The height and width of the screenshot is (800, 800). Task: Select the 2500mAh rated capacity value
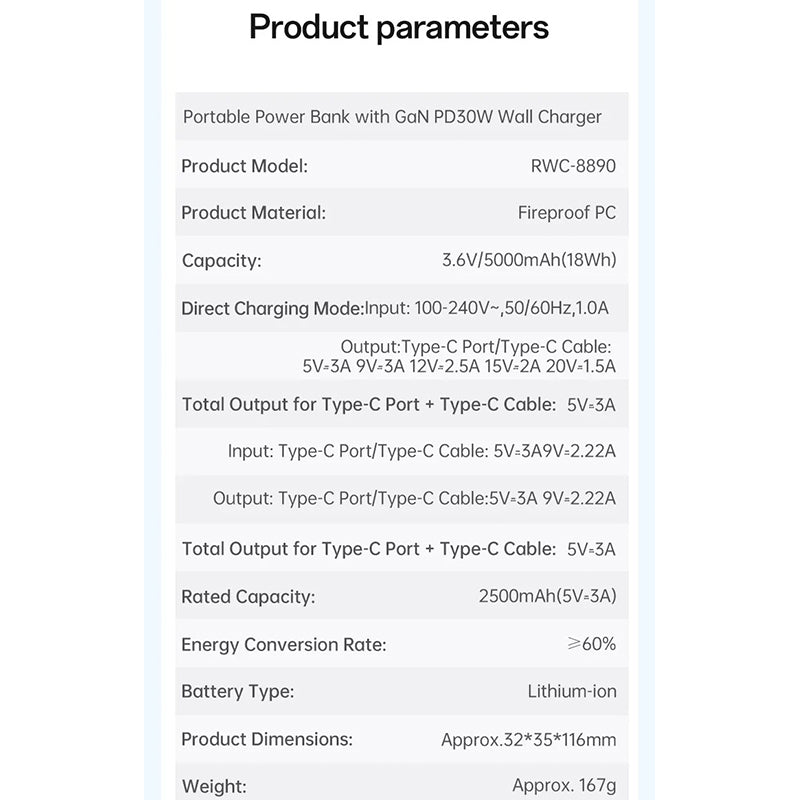coord(547,597)
